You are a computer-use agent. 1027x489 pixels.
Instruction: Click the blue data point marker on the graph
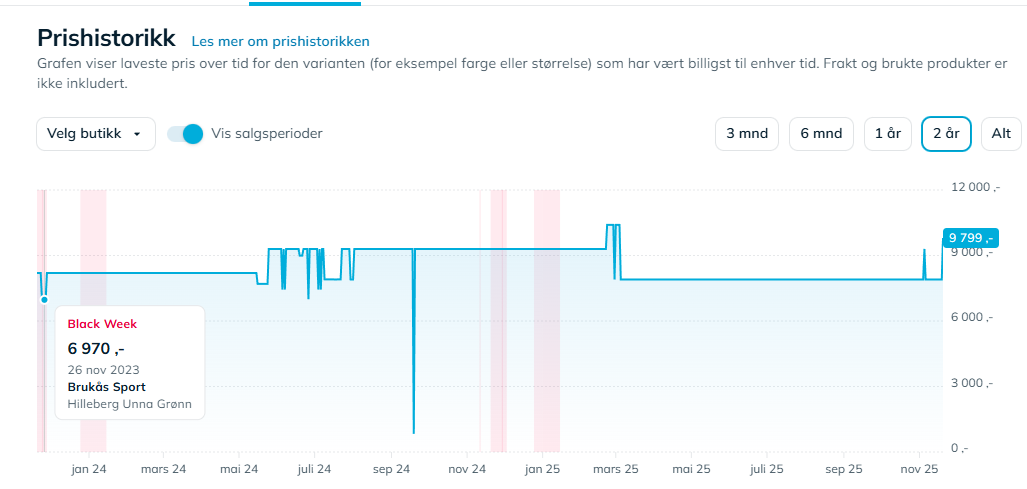click(x=44, y=299)
